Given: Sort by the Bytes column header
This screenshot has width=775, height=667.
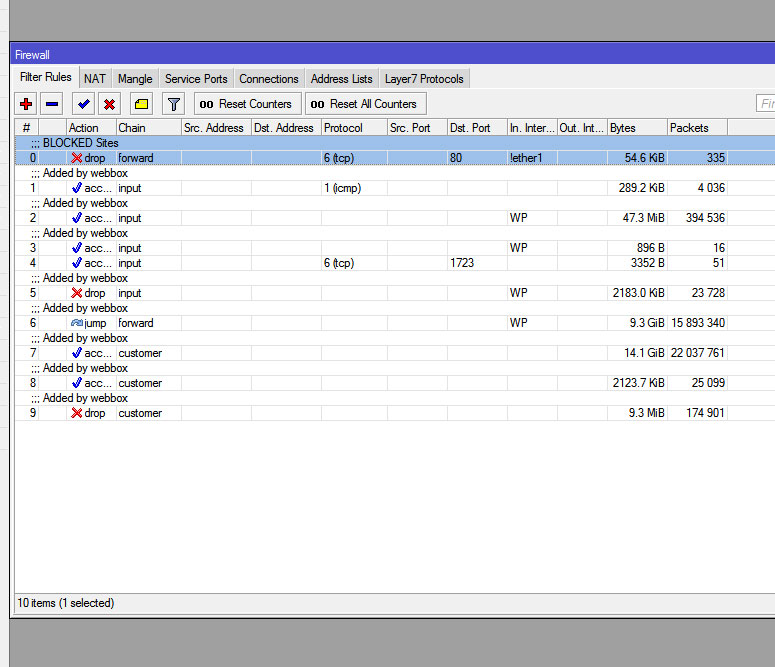Looking at the screenshot, I should (636, 128).
